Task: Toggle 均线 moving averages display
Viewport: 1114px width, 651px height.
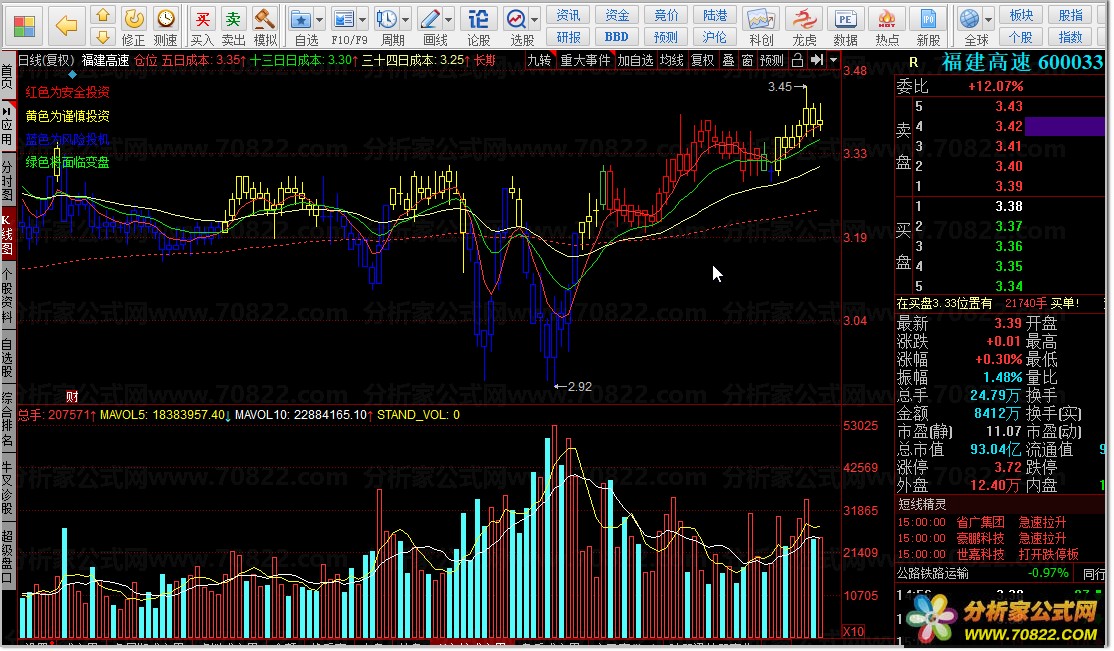Action: (x=671, y=60)
